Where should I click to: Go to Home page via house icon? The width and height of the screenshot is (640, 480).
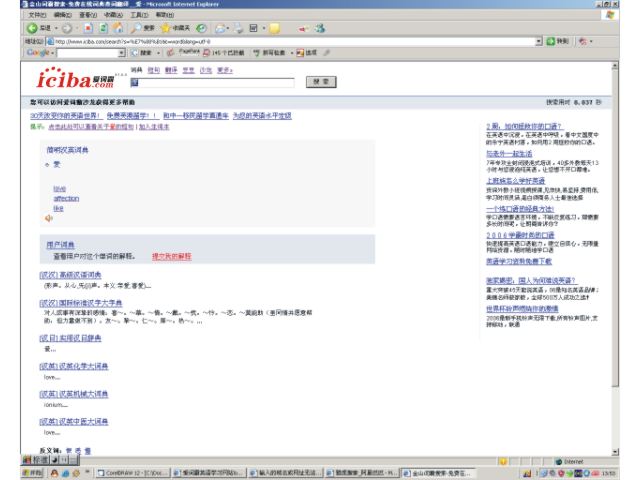118,28
